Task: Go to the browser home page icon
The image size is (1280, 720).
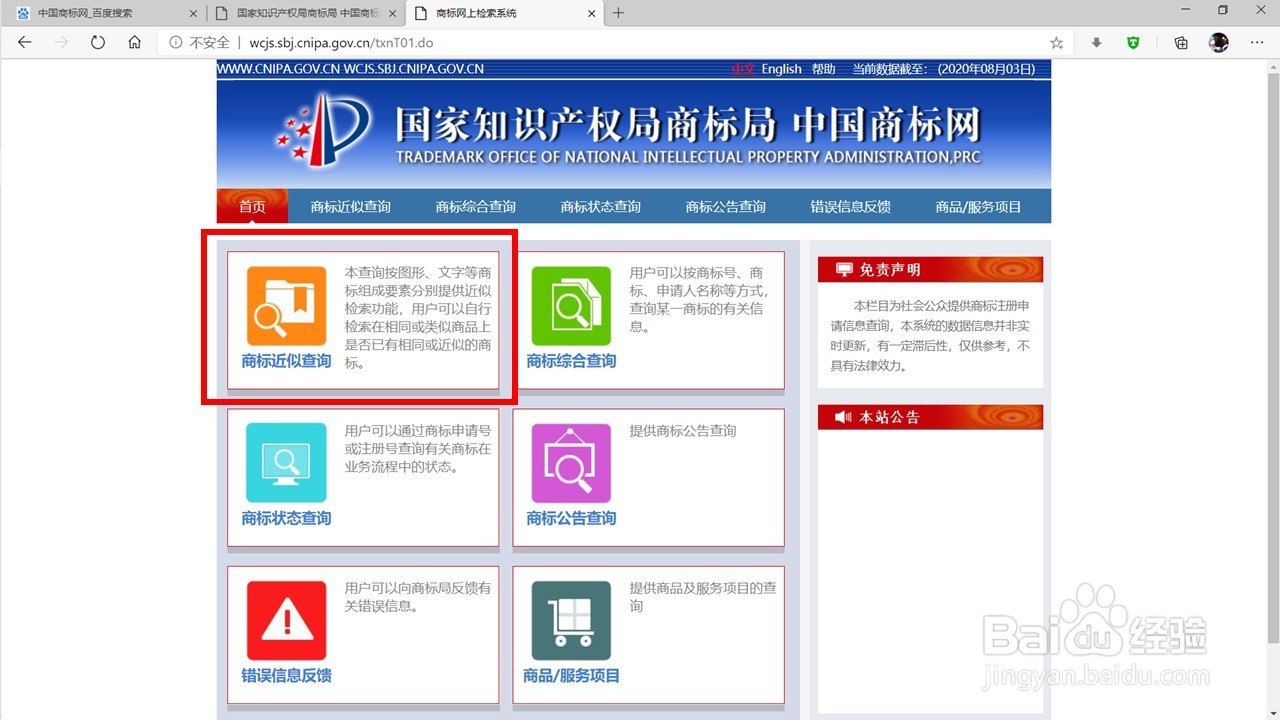Action: tap(134, 43)
